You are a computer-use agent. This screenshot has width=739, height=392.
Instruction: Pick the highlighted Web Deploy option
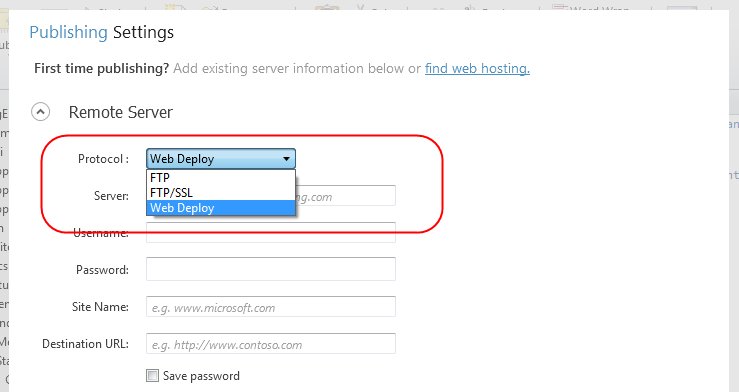[x=221, y=208]
